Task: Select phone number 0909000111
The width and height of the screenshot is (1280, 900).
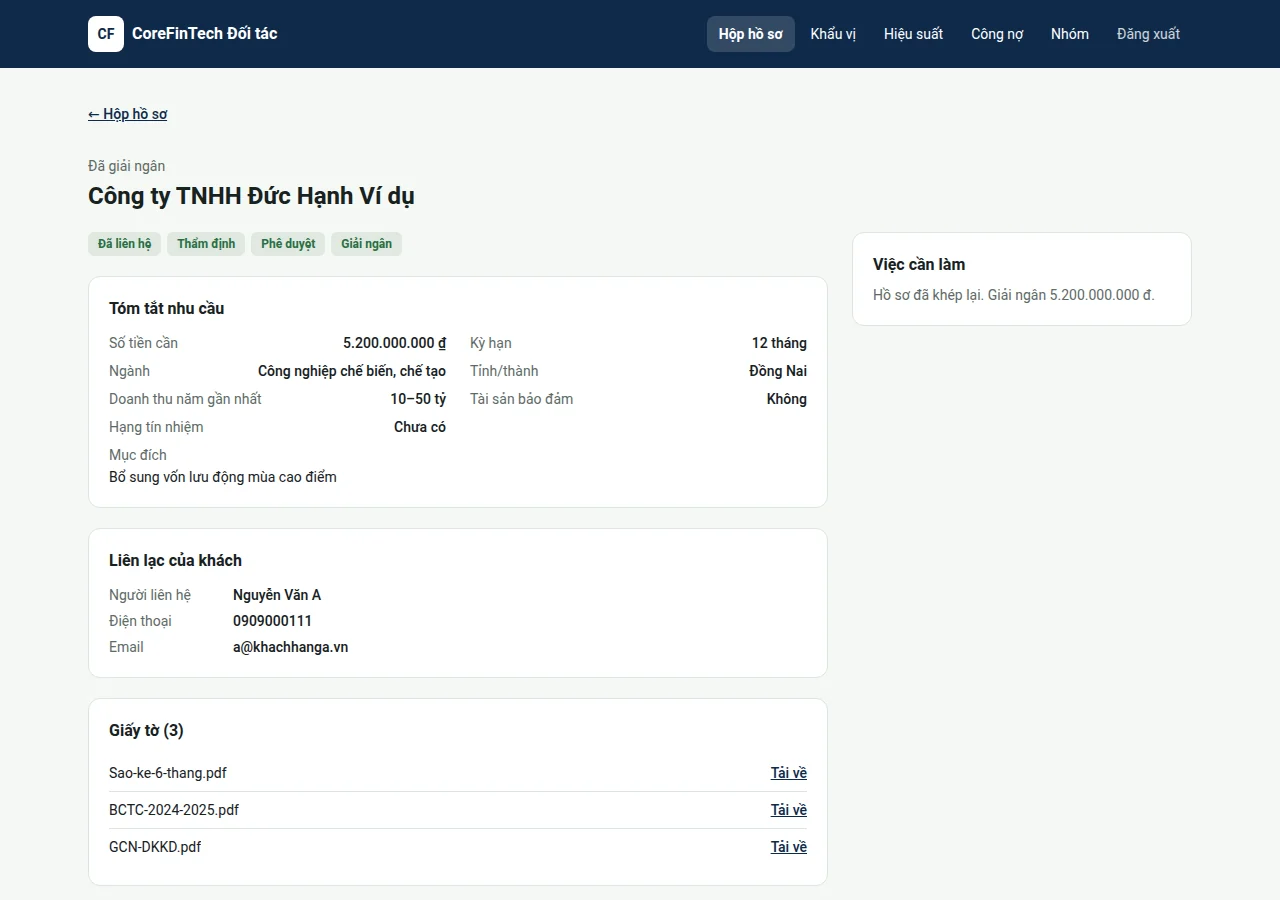Action: coord(272,621)
